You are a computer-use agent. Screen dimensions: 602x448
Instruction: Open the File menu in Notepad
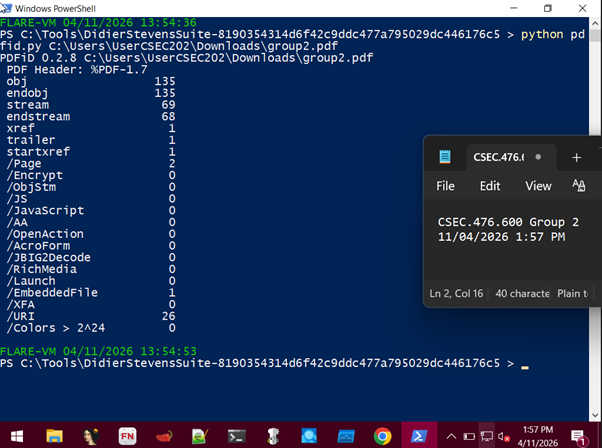445,186
